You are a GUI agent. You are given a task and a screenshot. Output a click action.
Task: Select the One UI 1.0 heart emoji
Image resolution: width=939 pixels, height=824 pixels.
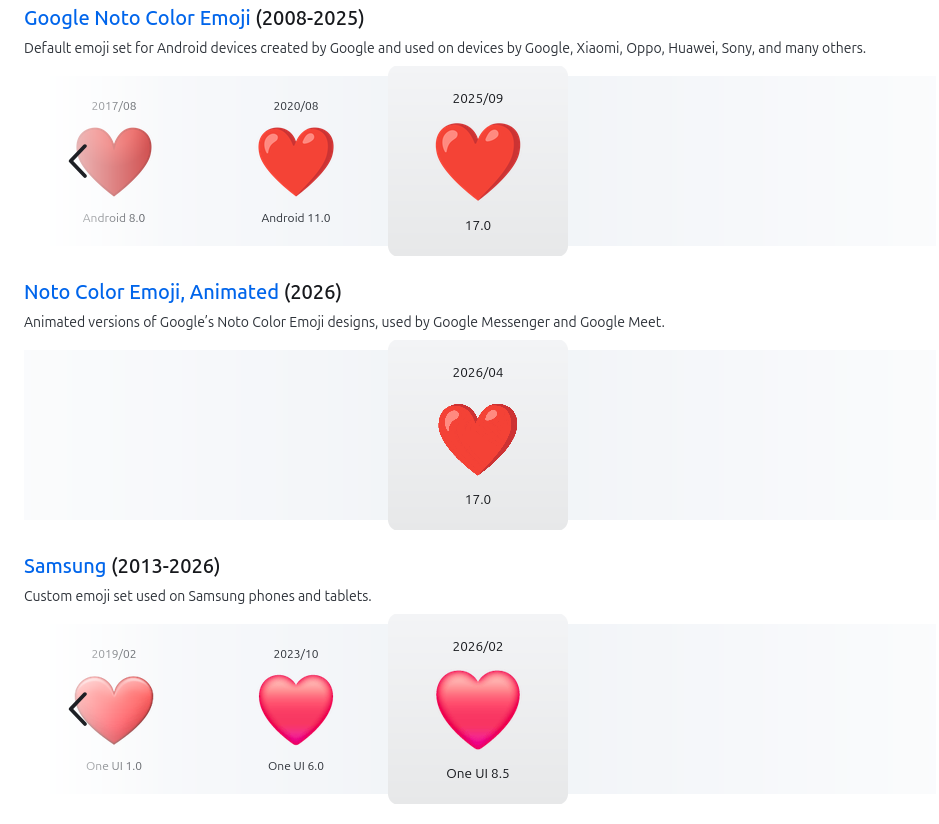[114, 710]
